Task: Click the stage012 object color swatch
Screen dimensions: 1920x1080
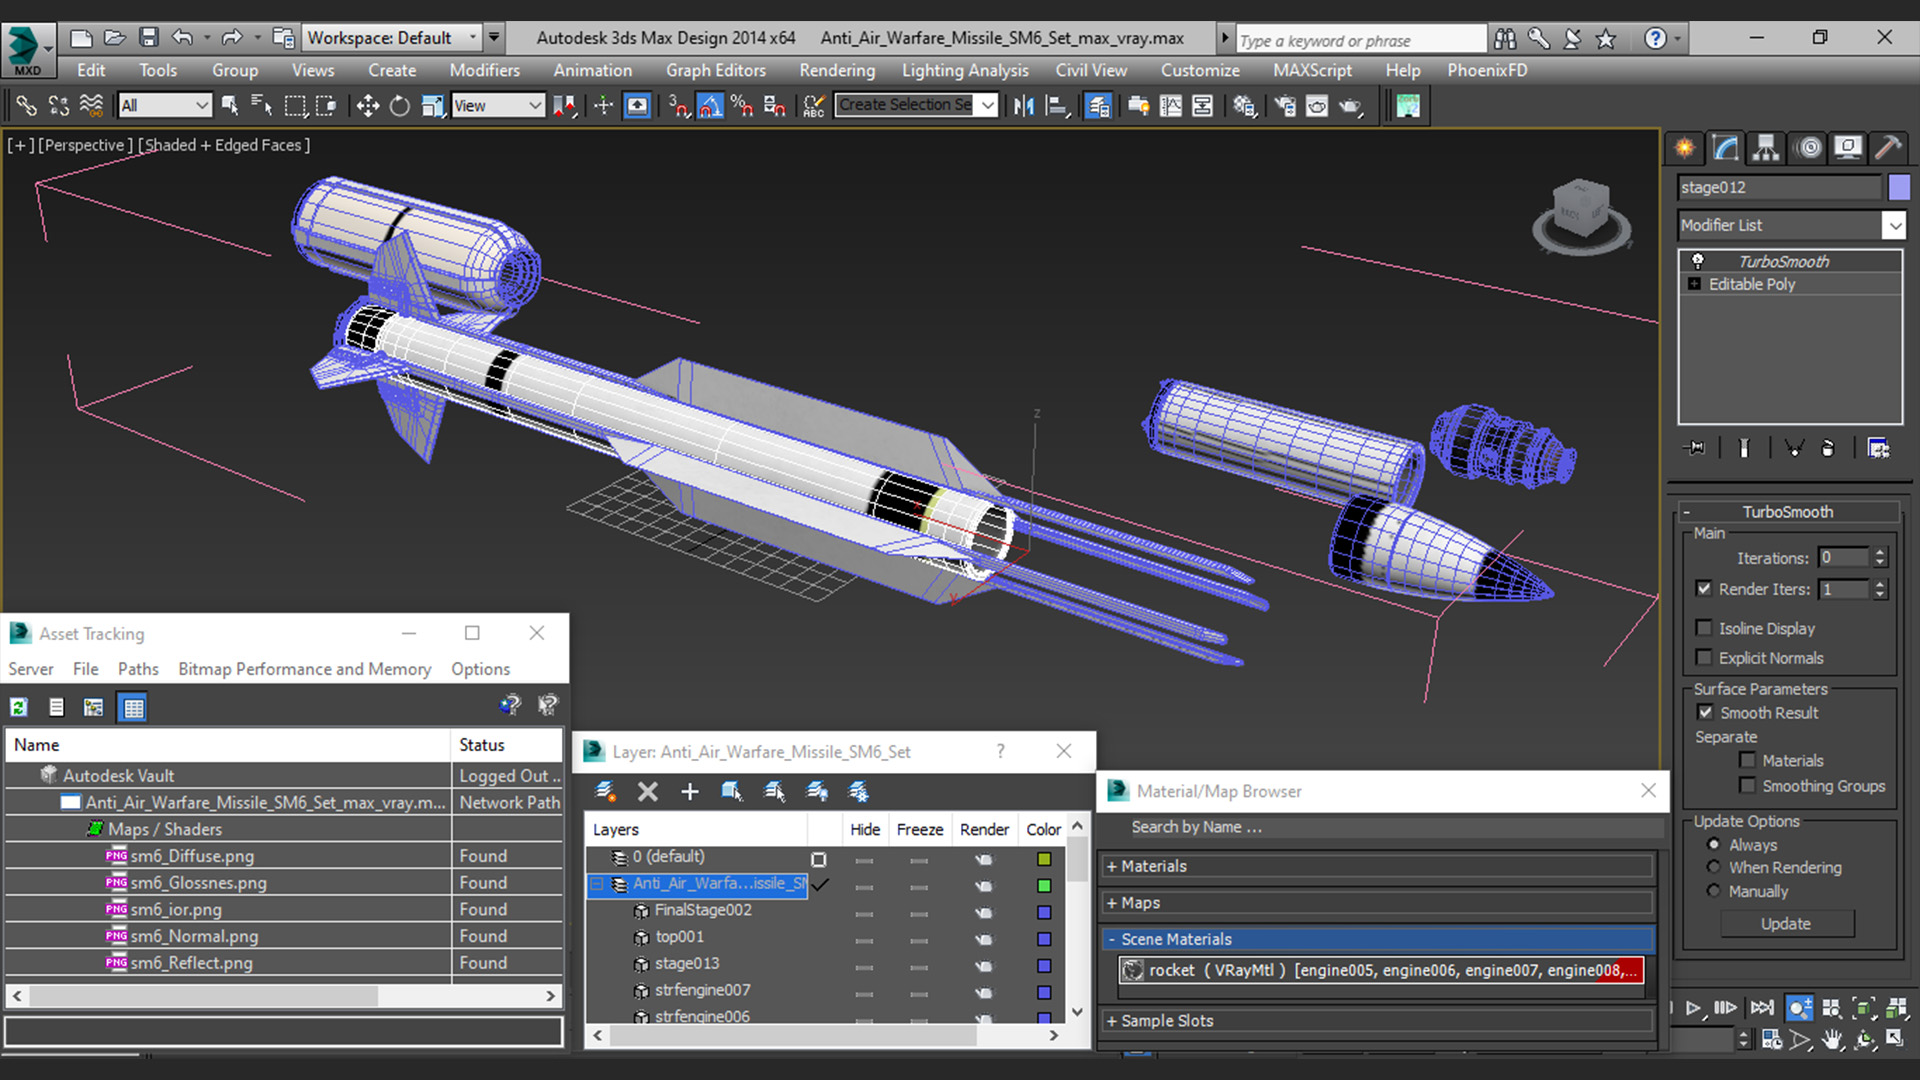Action: 1899,187
